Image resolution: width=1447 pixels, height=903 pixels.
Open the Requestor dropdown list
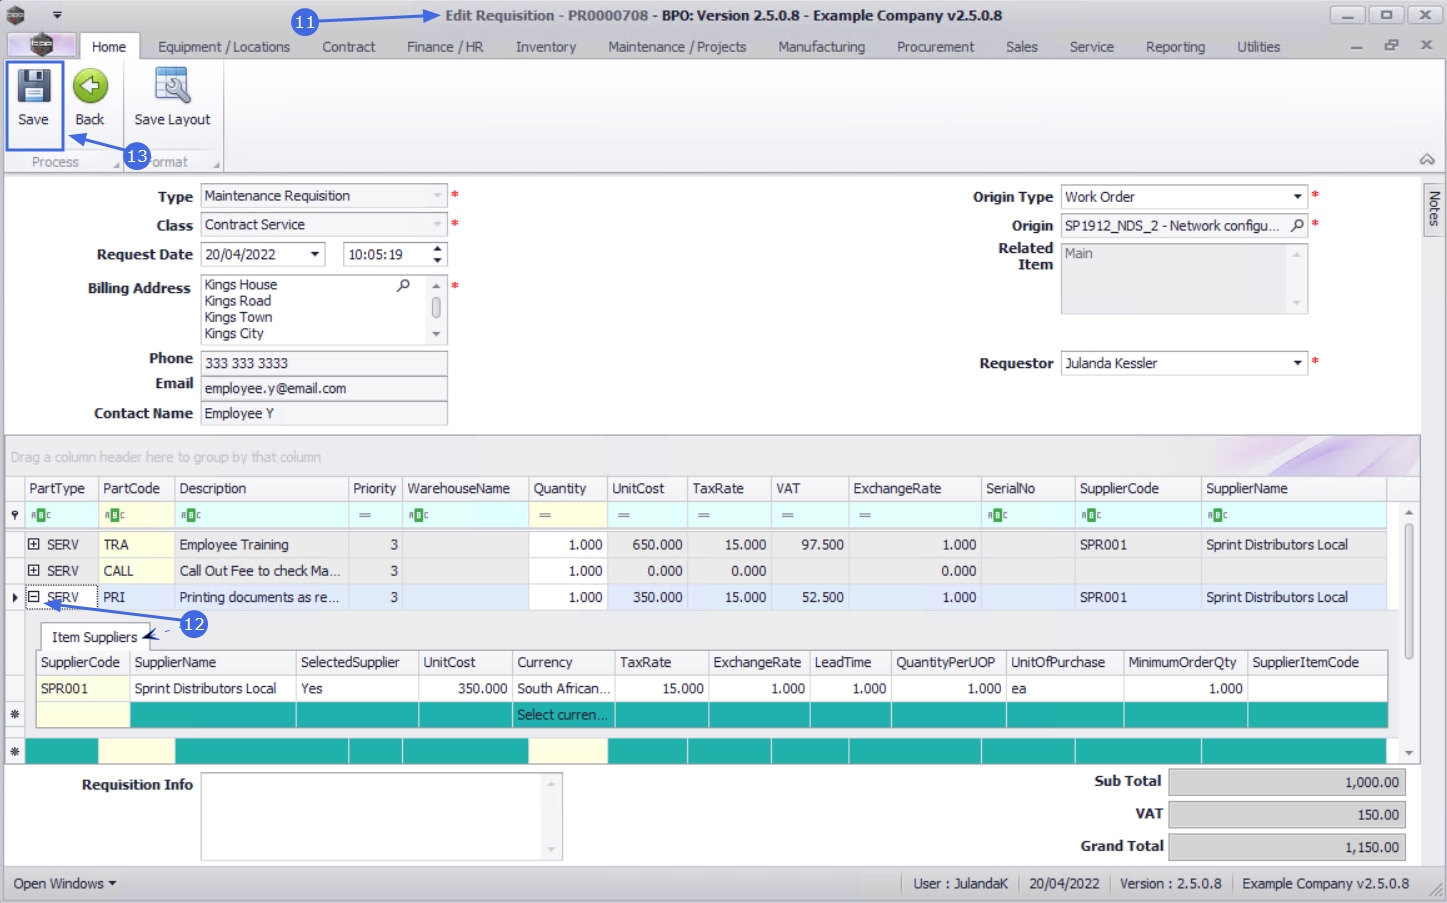coord(1297,363)
